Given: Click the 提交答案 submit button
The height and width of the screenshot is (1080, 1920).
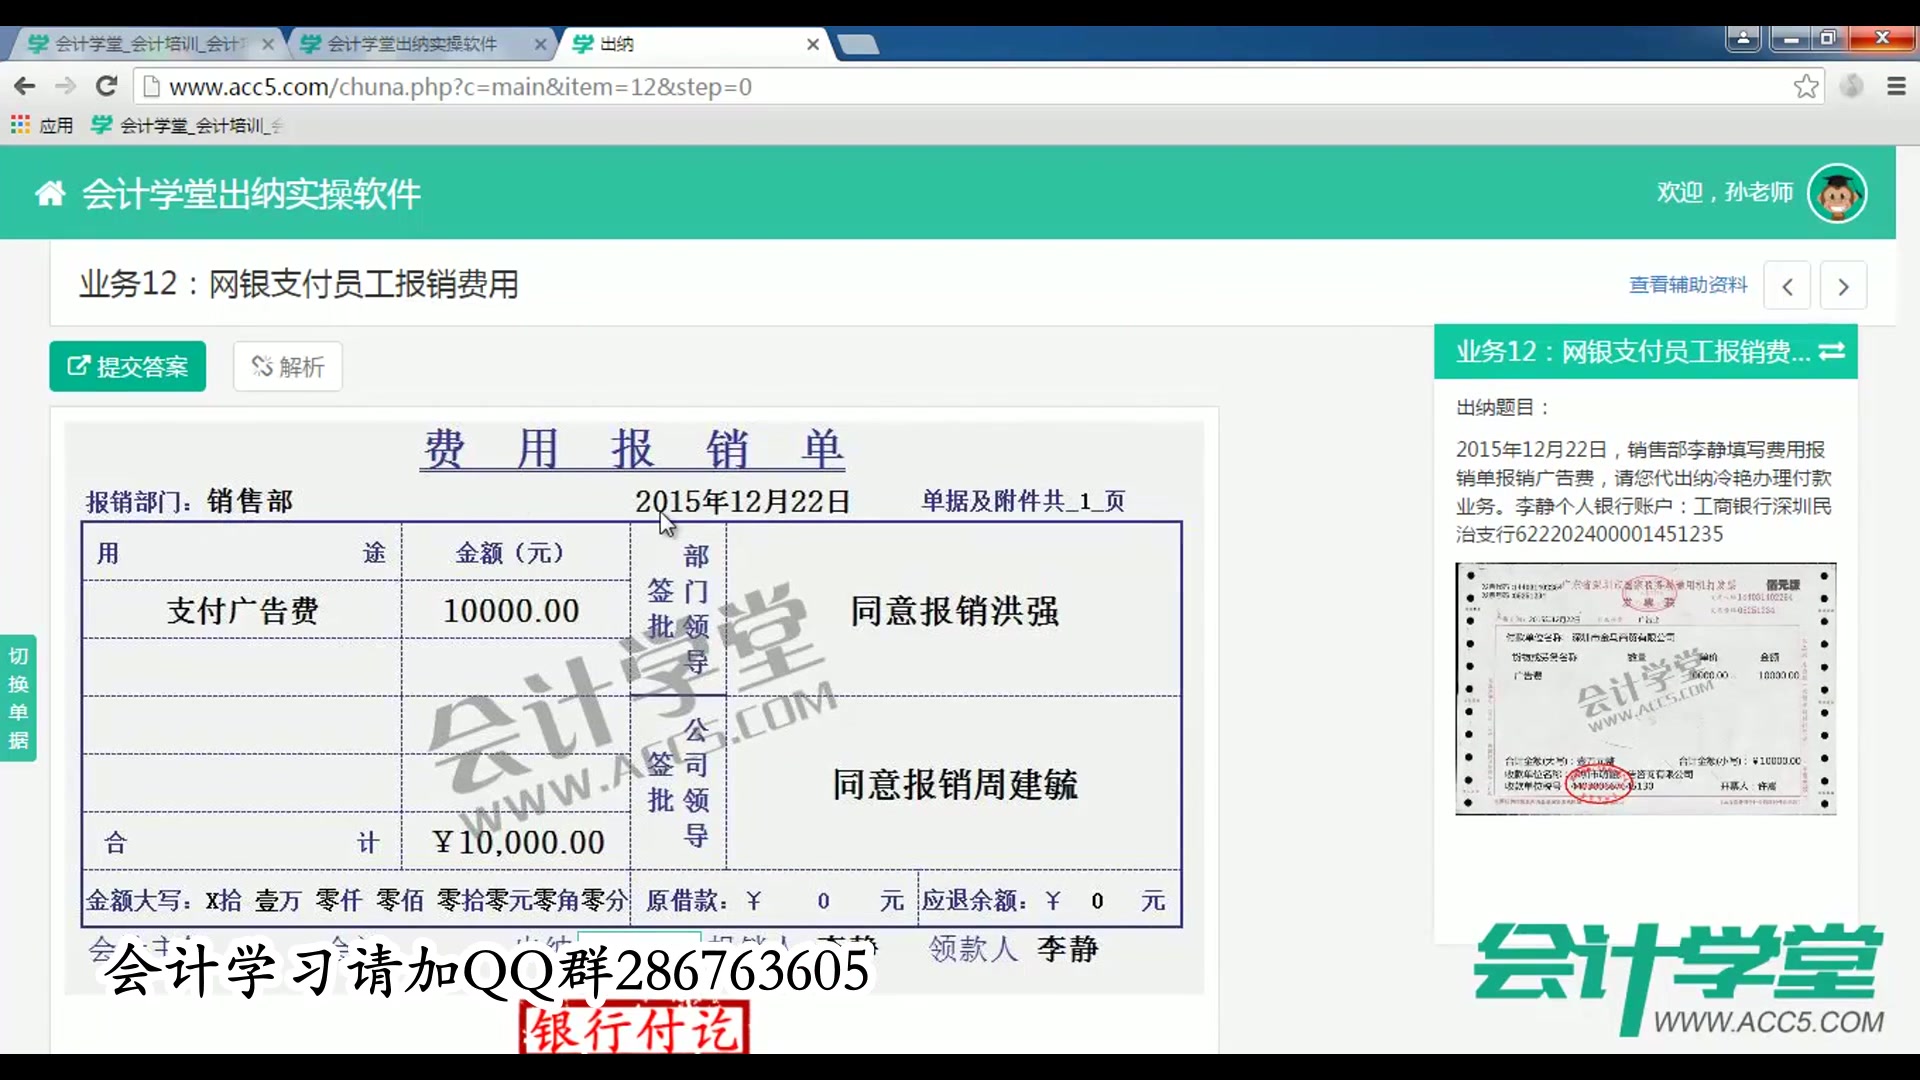Looking at the screenshot, I should (127, 366).
